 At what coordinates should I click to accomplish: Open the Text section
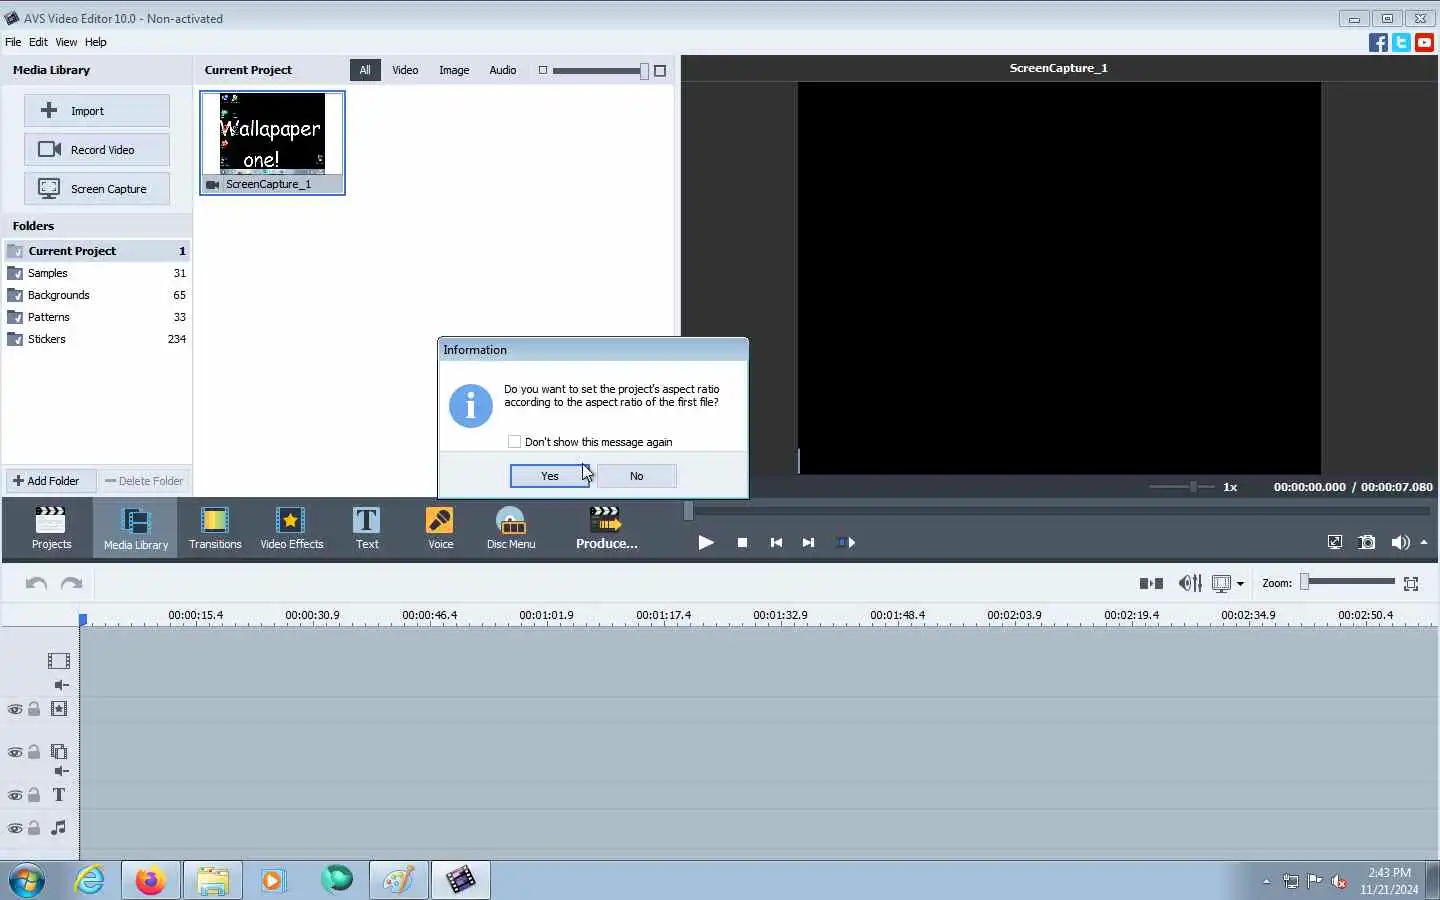[x=367, y=528]
